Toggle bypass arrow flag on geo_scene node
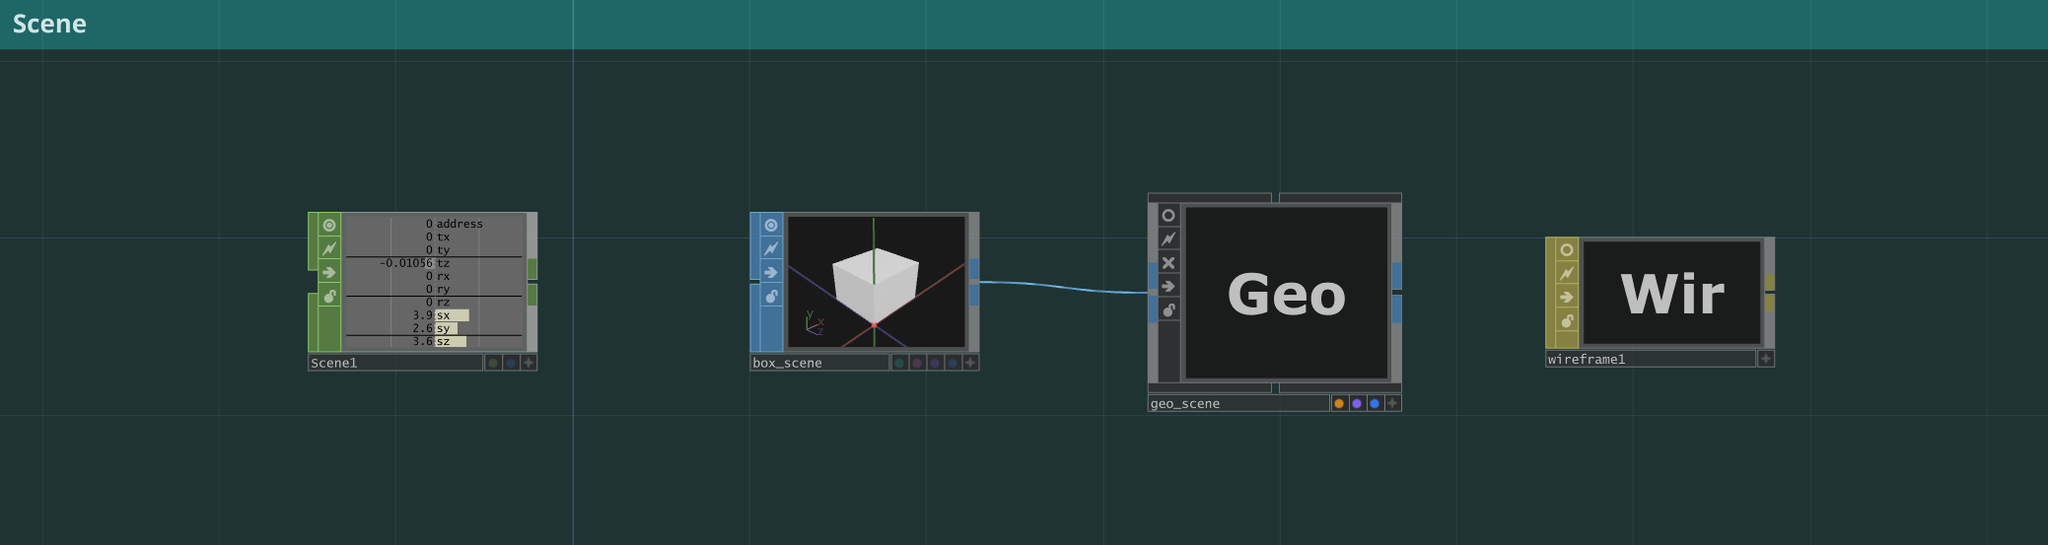Screen dimensions: 2048x545 (1168, 286)
